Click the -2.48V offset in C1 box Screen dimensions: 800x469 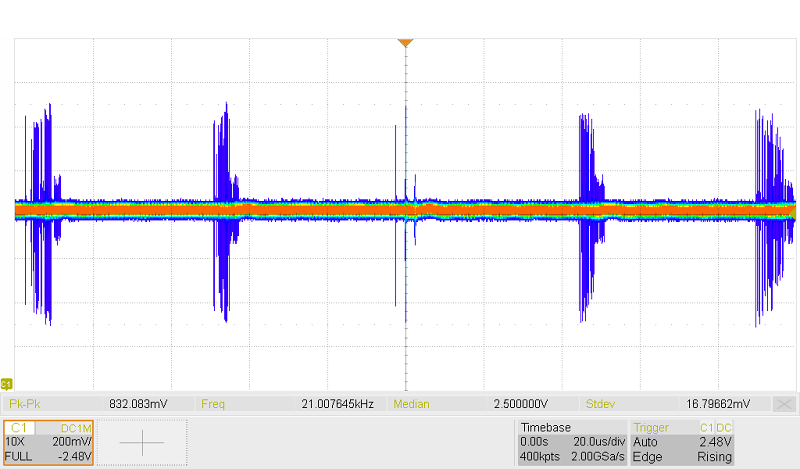tap(74, 456)
